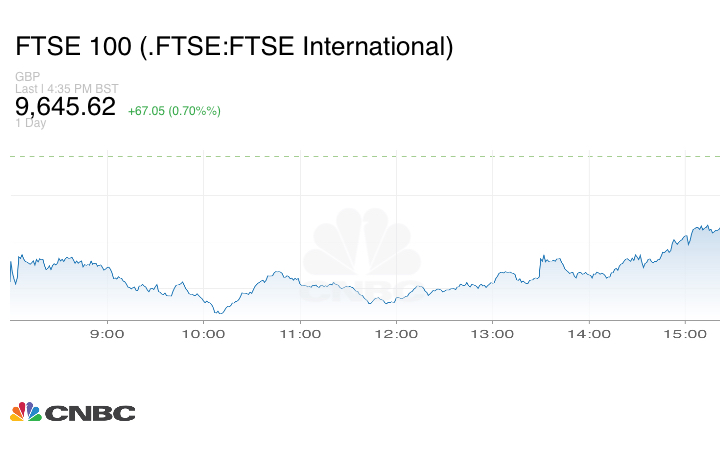Click the Last 4:35 PM BST timestamp
The height and width of the screenshot is (450, 720).
61,89
